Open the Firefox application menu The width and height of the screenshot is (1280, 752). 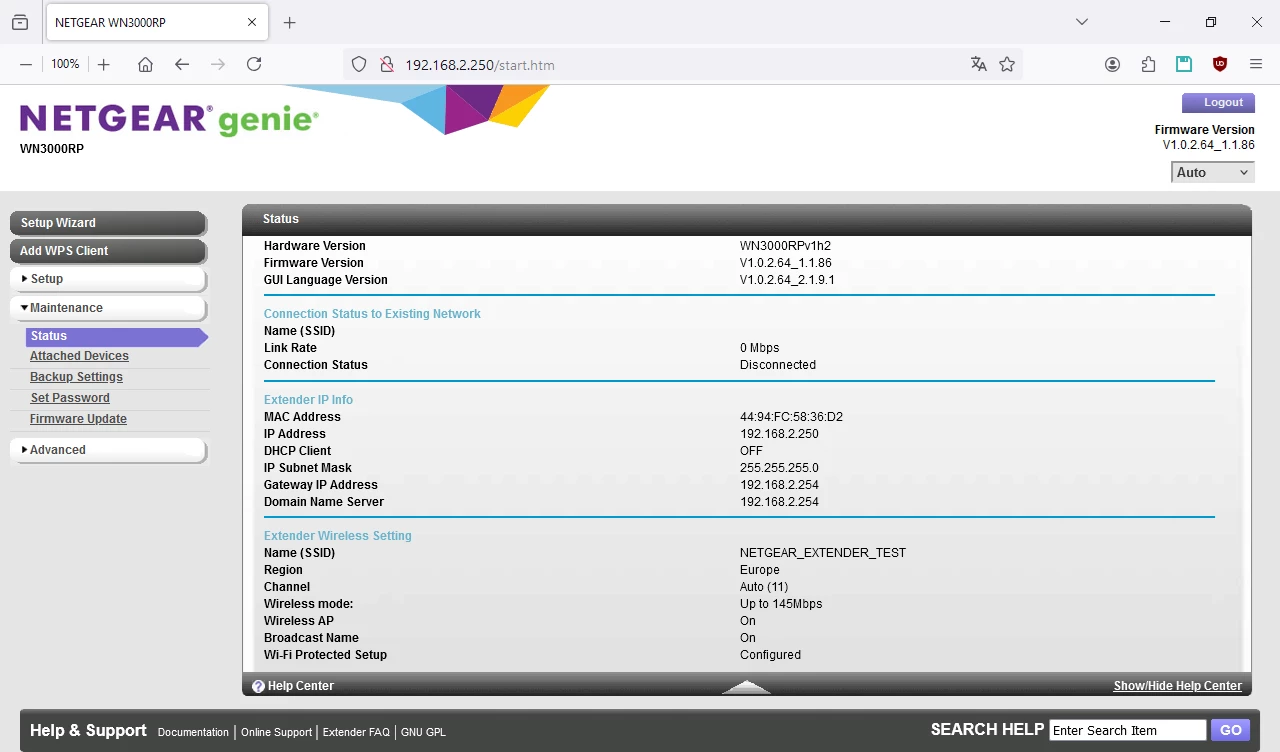pos(1256,64)
